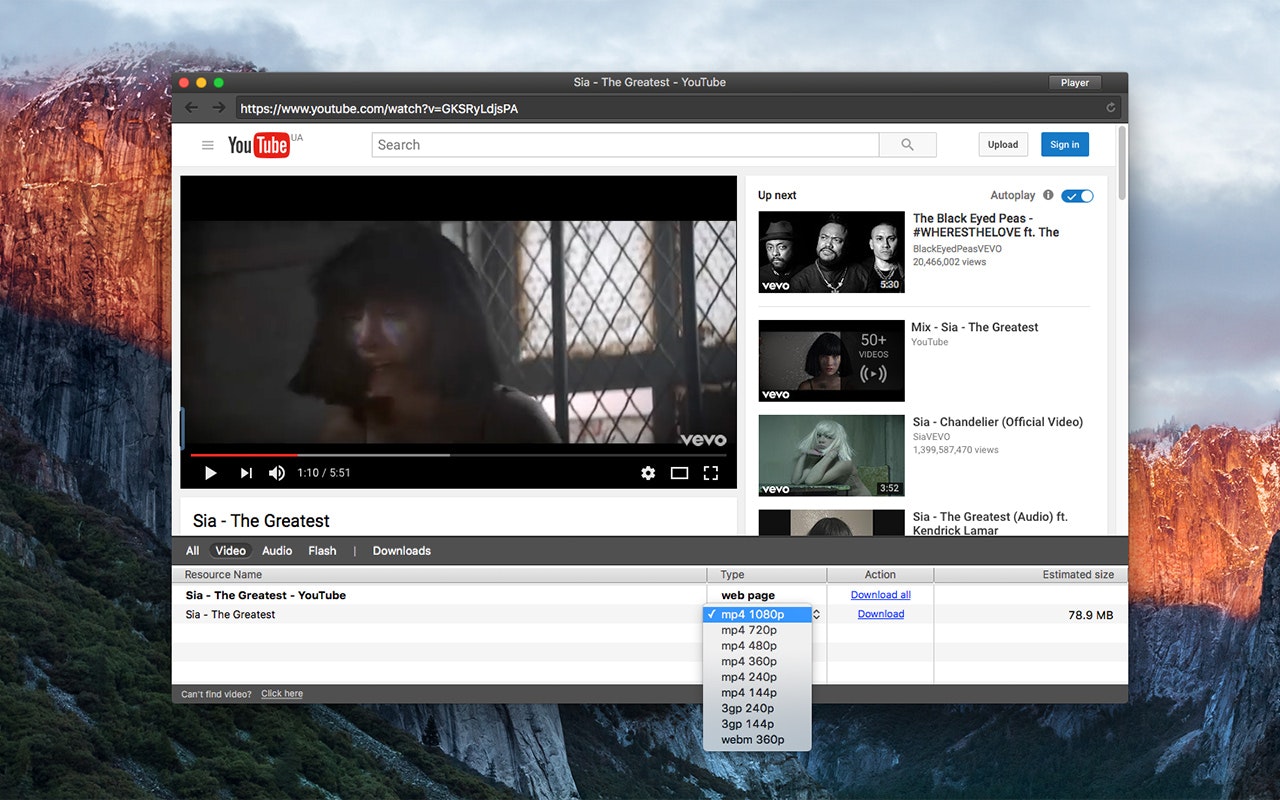The width and height of the screenshot is (1280, 800).
Task: Enter fullscreen mode
Action: (x=711, y=473)
